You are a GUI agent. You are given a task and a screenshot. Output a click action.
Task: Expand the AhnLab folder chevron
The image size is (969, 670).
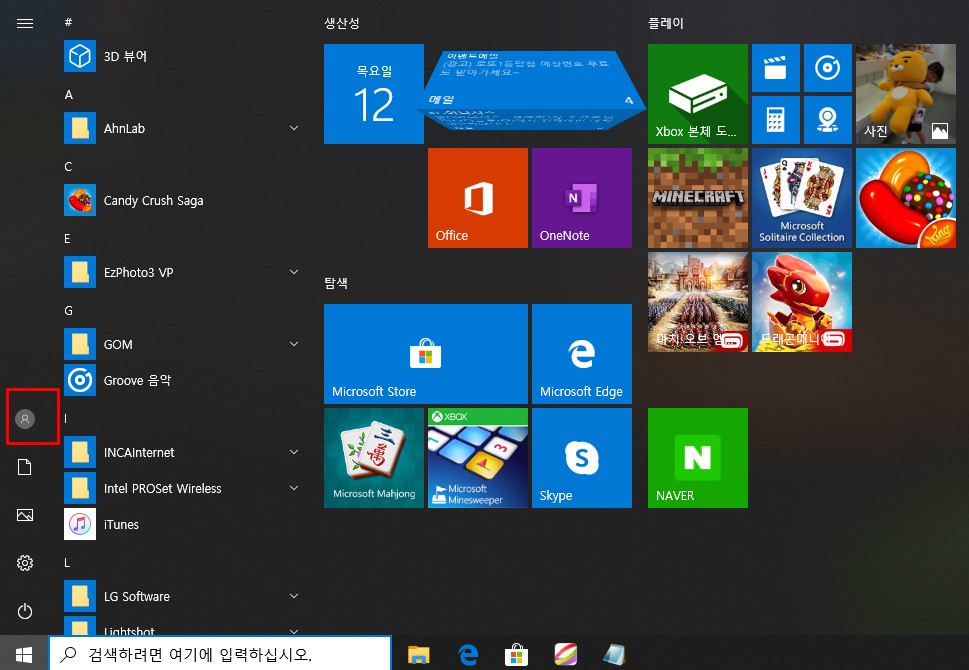(x=294, y=128)
